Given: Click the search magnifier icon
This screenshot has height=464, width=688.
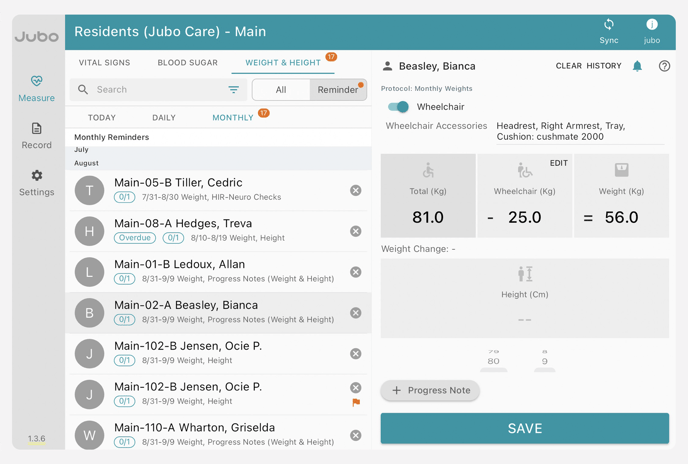Looking at the screenshot, I should tap(82, 90).
